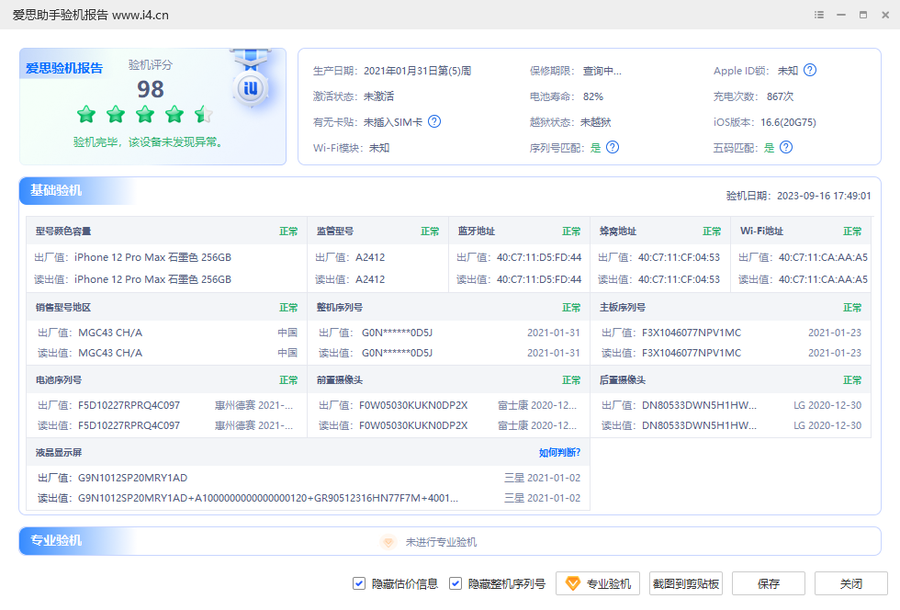Image resolution: width=900 pixels, height=610 pixels.
Task: Click the 电池寿命 value 82%
Action: (593, 96)
